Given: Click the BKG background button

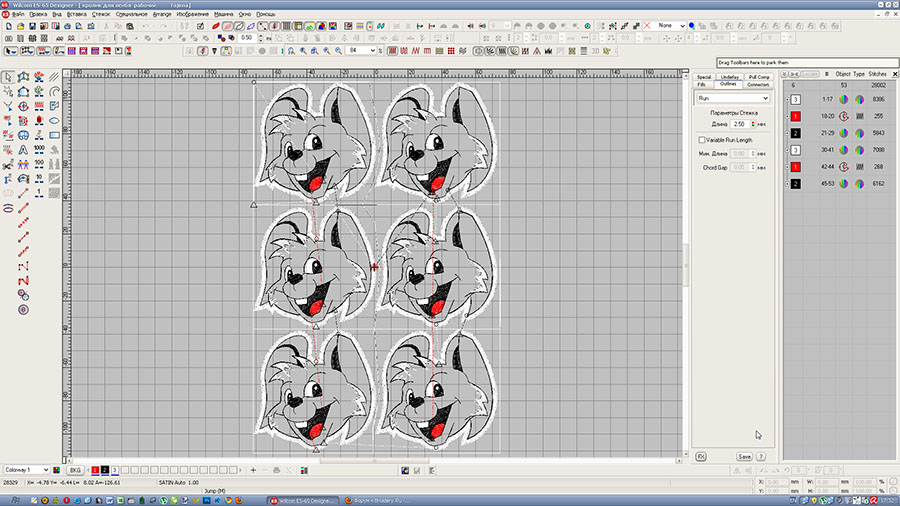Looking at the screenshot, I should coord(75,469).
